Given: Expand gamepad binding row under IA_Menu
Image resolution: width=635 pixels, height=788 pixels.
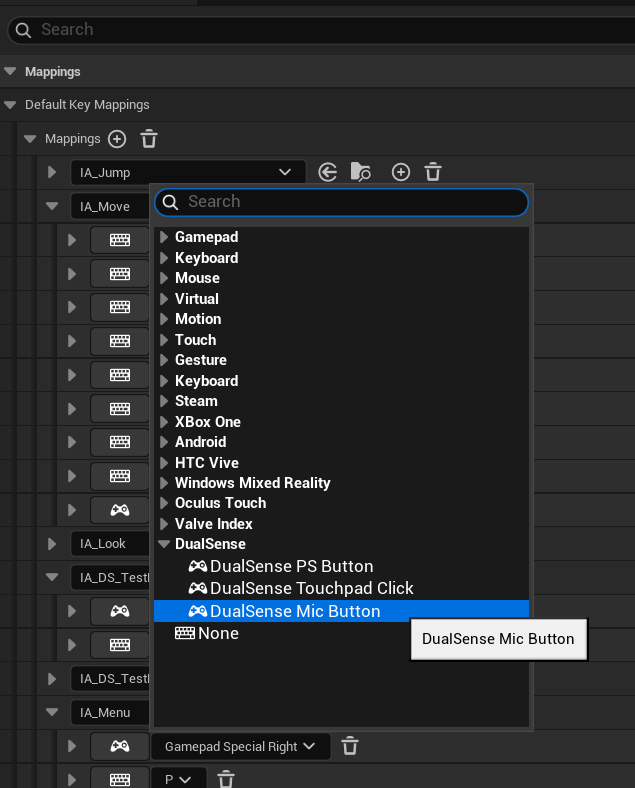Looking at the screenshot, I should (x=72, y=746).
